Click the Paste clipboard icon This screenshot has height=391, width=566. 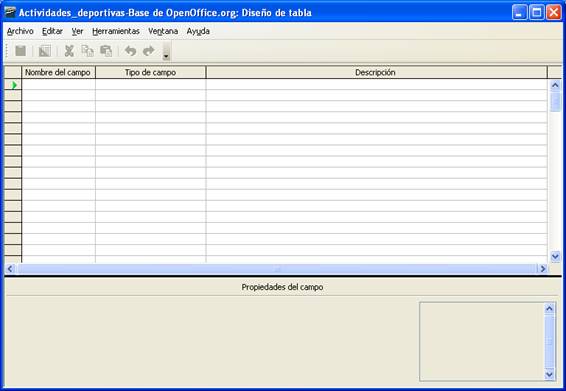(106, 51)
